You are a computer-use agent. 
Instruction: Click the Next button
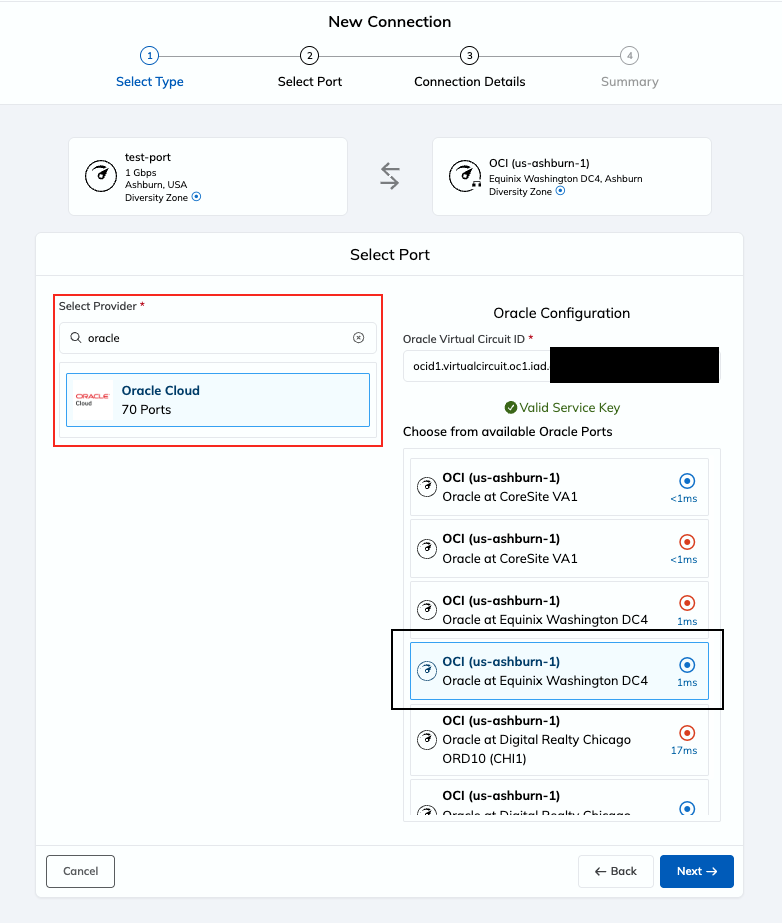pos(697,871)
